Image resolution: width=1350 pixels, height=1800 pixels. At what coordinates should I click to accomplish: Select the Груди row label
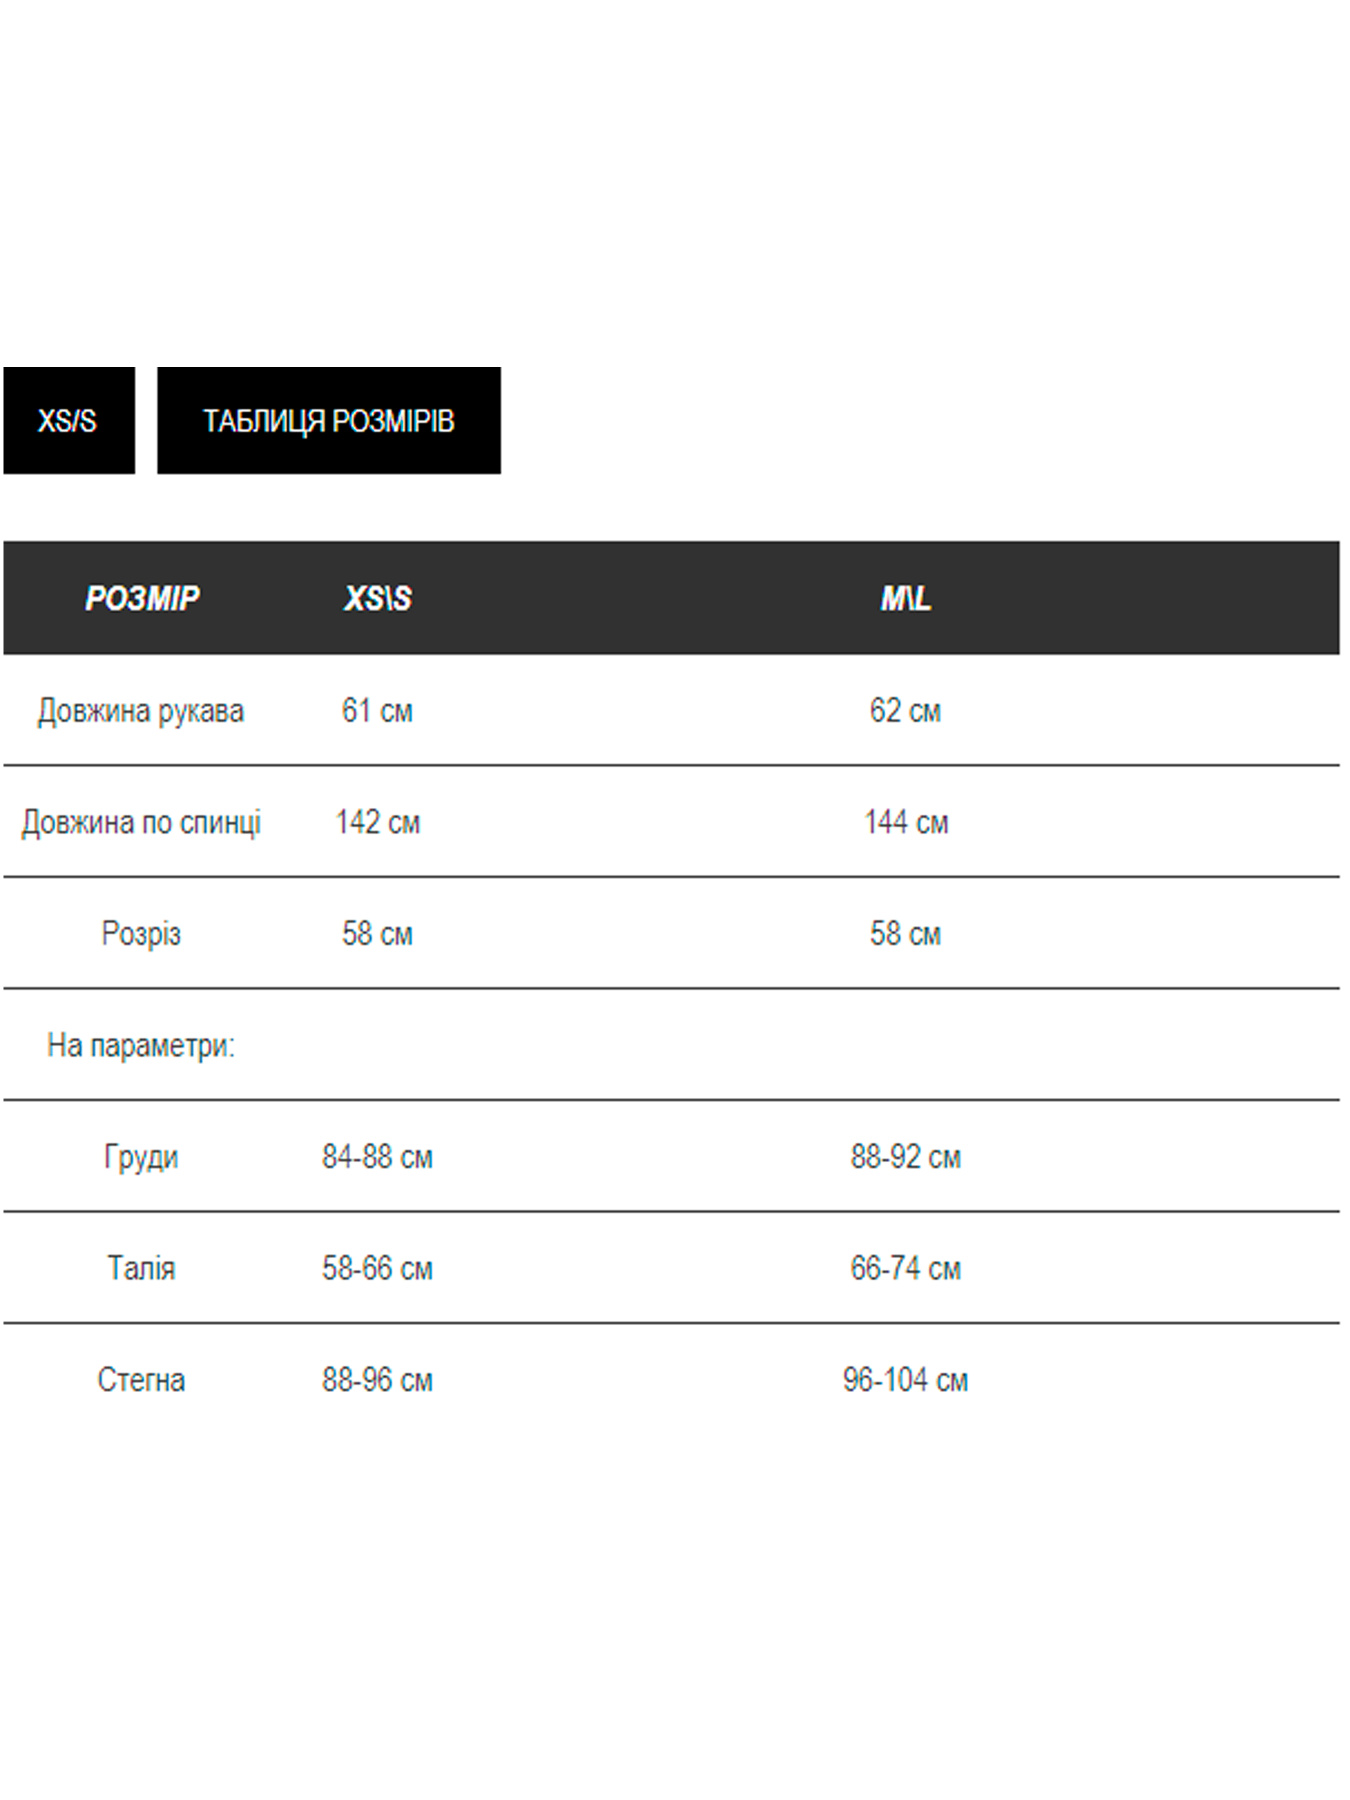coord(141,1157)
